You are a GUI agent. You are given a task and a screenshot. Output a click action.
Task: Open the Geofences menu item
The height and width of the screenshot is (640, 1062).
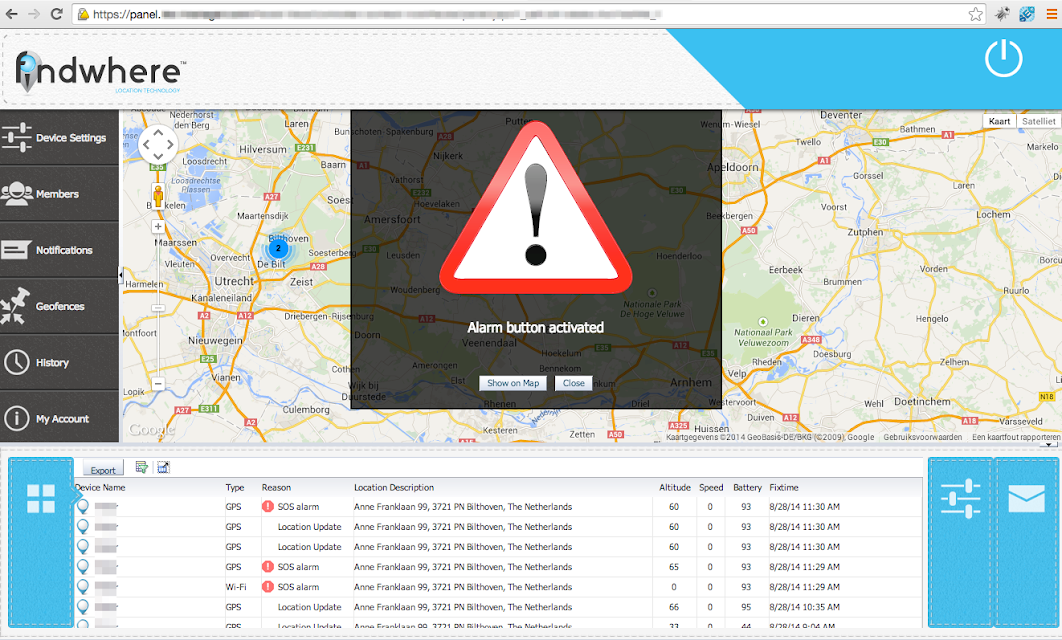click(60, 306)
